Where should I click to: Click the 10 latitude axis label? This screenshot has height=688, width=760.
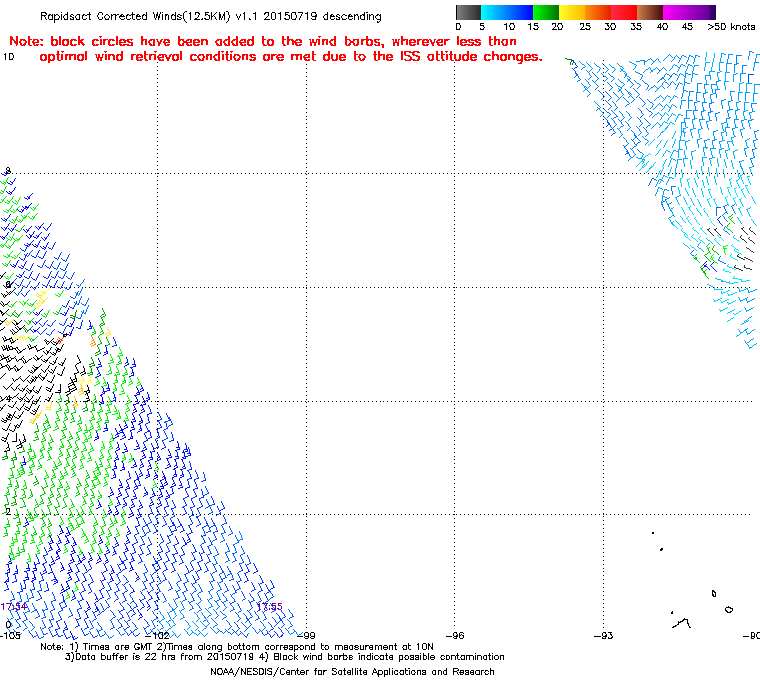click(x=8, y=57)
